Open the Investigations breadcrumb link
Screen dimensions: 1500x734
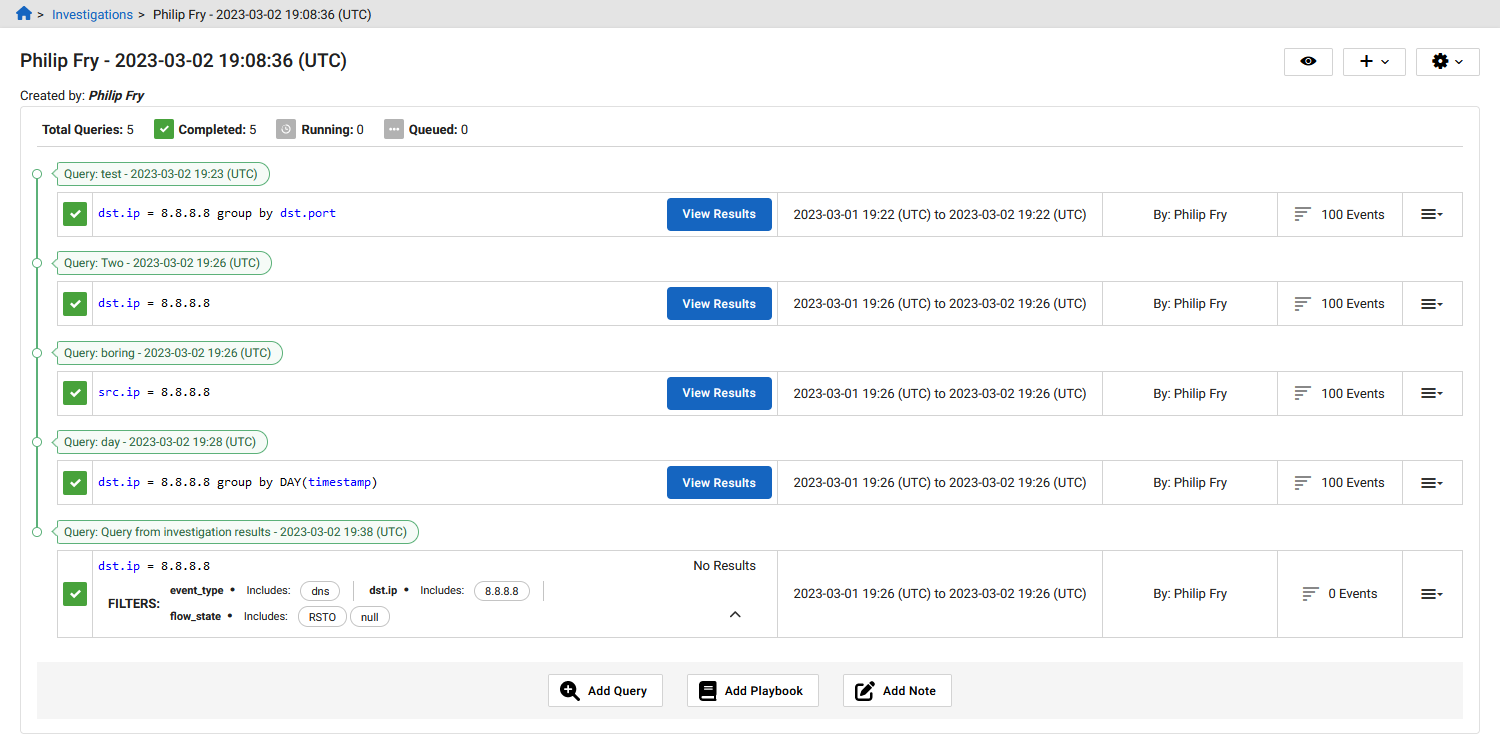(x=92, y=14)
